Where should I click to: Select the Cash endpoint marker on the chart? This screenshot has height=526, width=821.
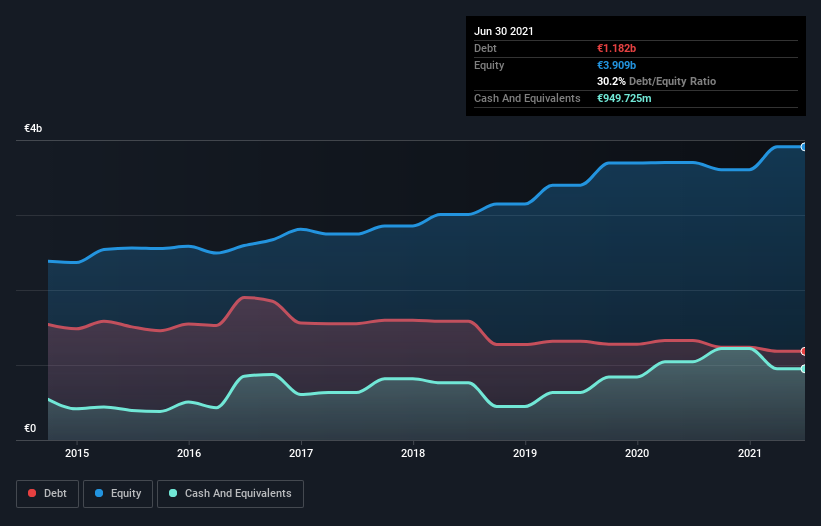pos(804,369)
